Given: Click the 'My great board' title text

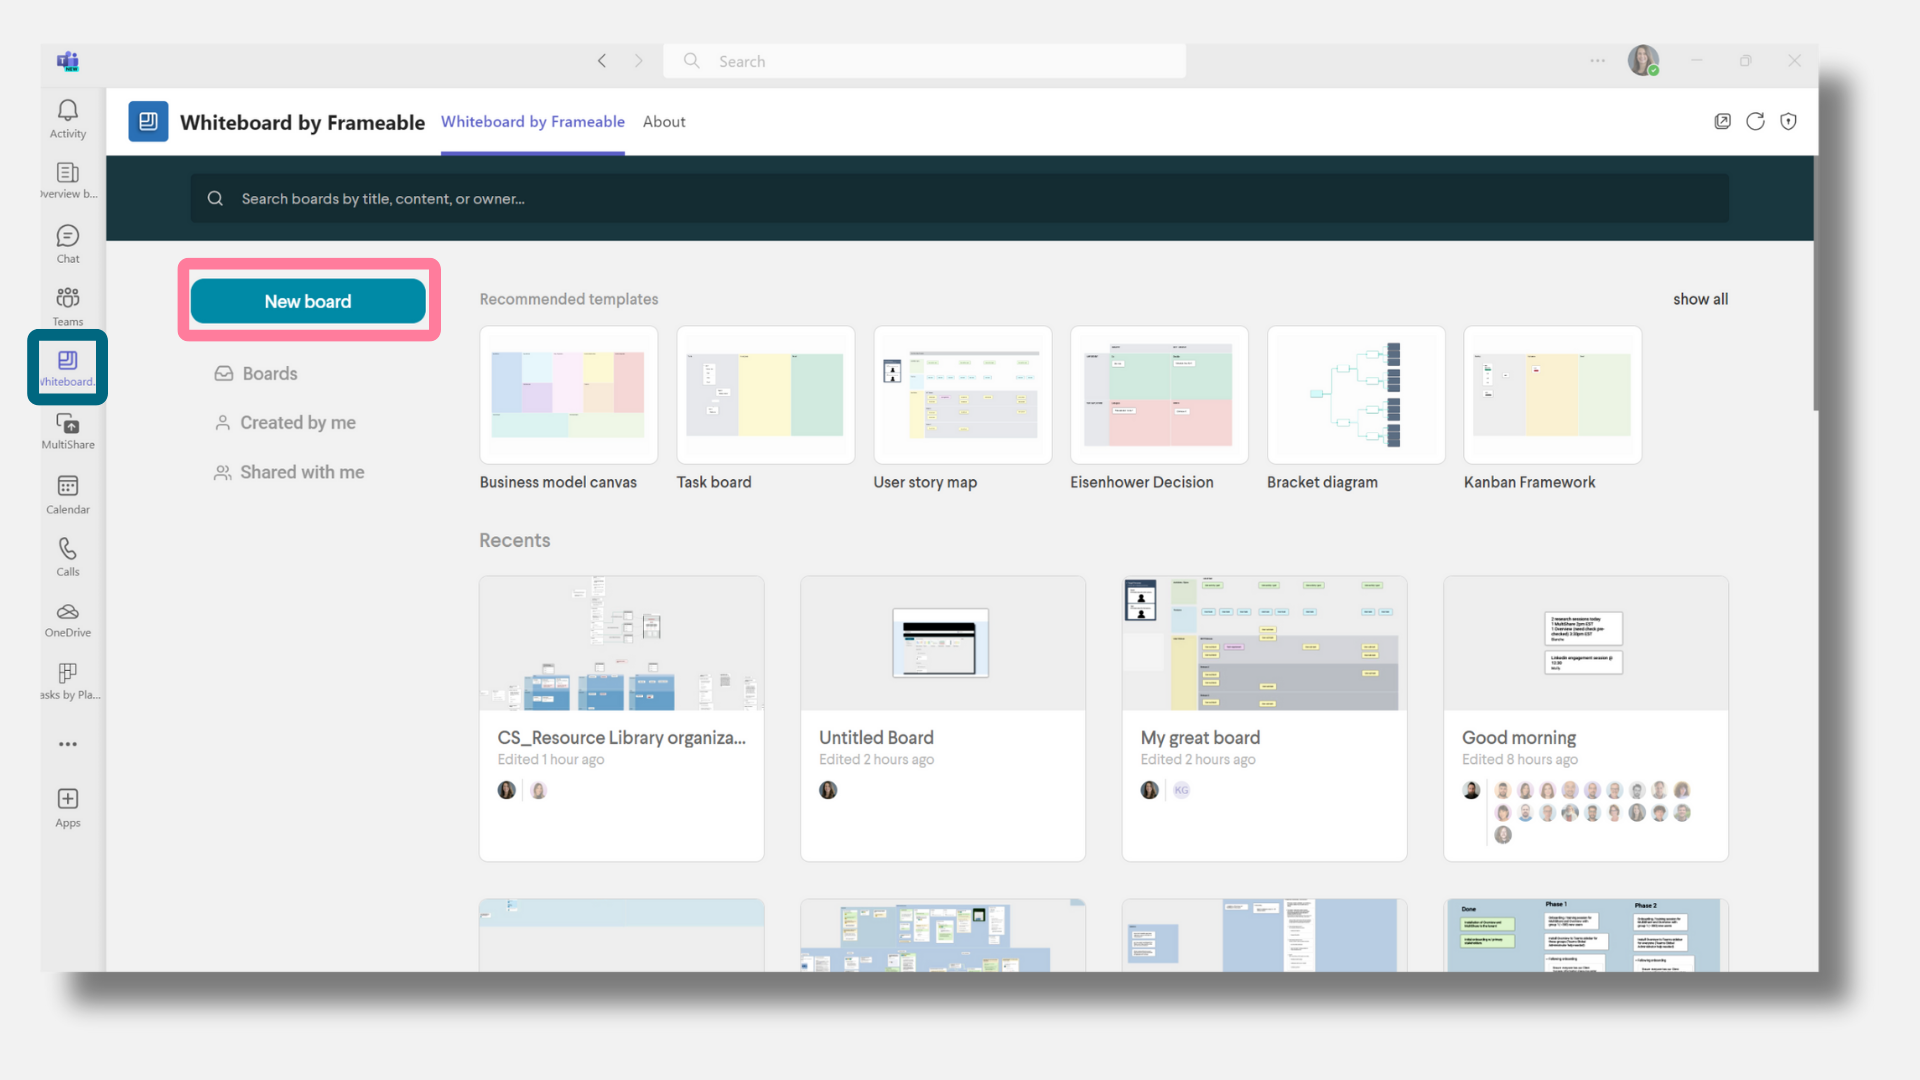Looking at the screenshot, I should [x=1200, y=737].
